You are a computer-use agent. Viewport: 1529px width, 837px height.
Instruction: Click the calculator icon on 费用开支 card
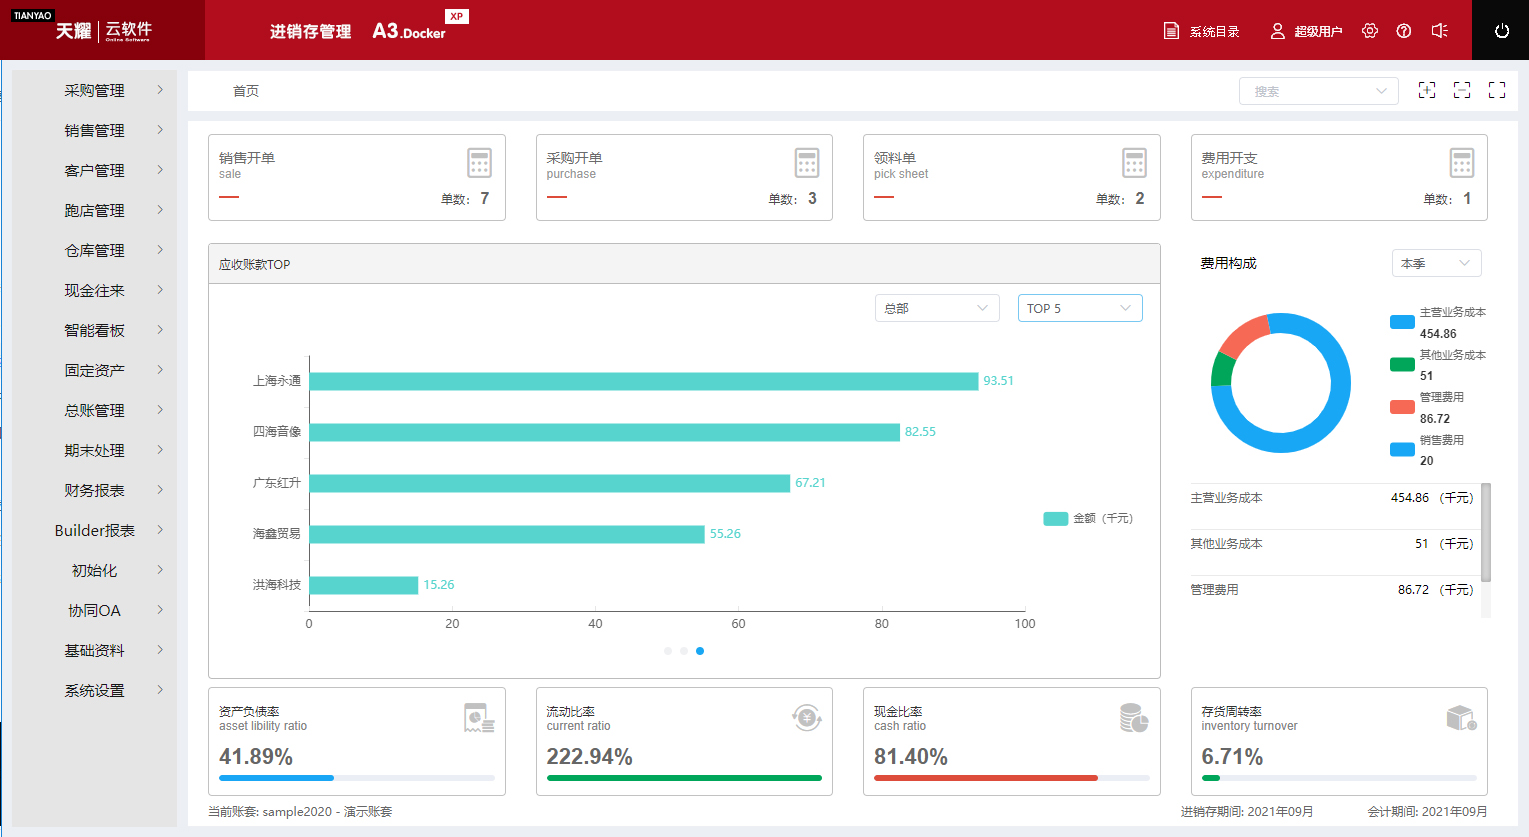1461,163
